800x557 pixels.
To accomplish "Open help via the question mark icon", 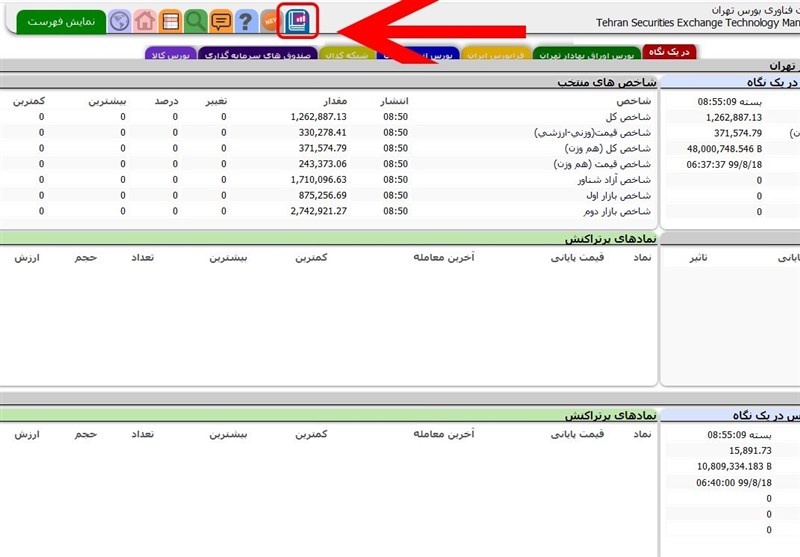I will [245, 21].
